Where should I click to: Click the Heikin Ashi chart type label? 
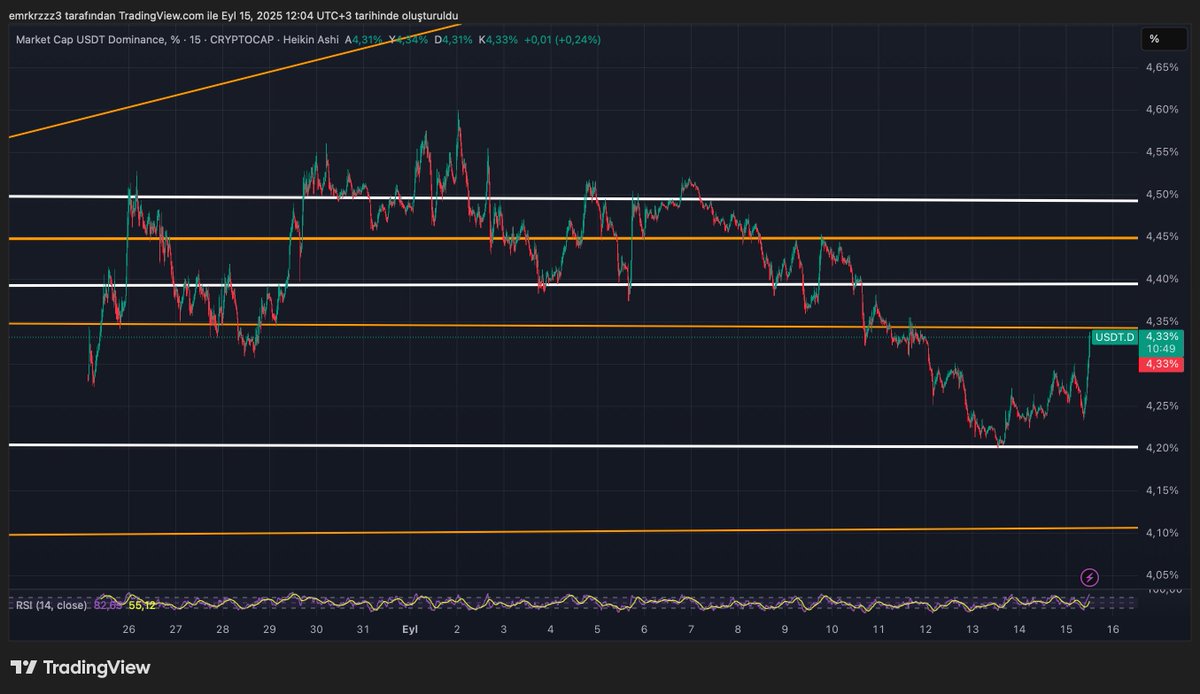click(x=311, y=39)
